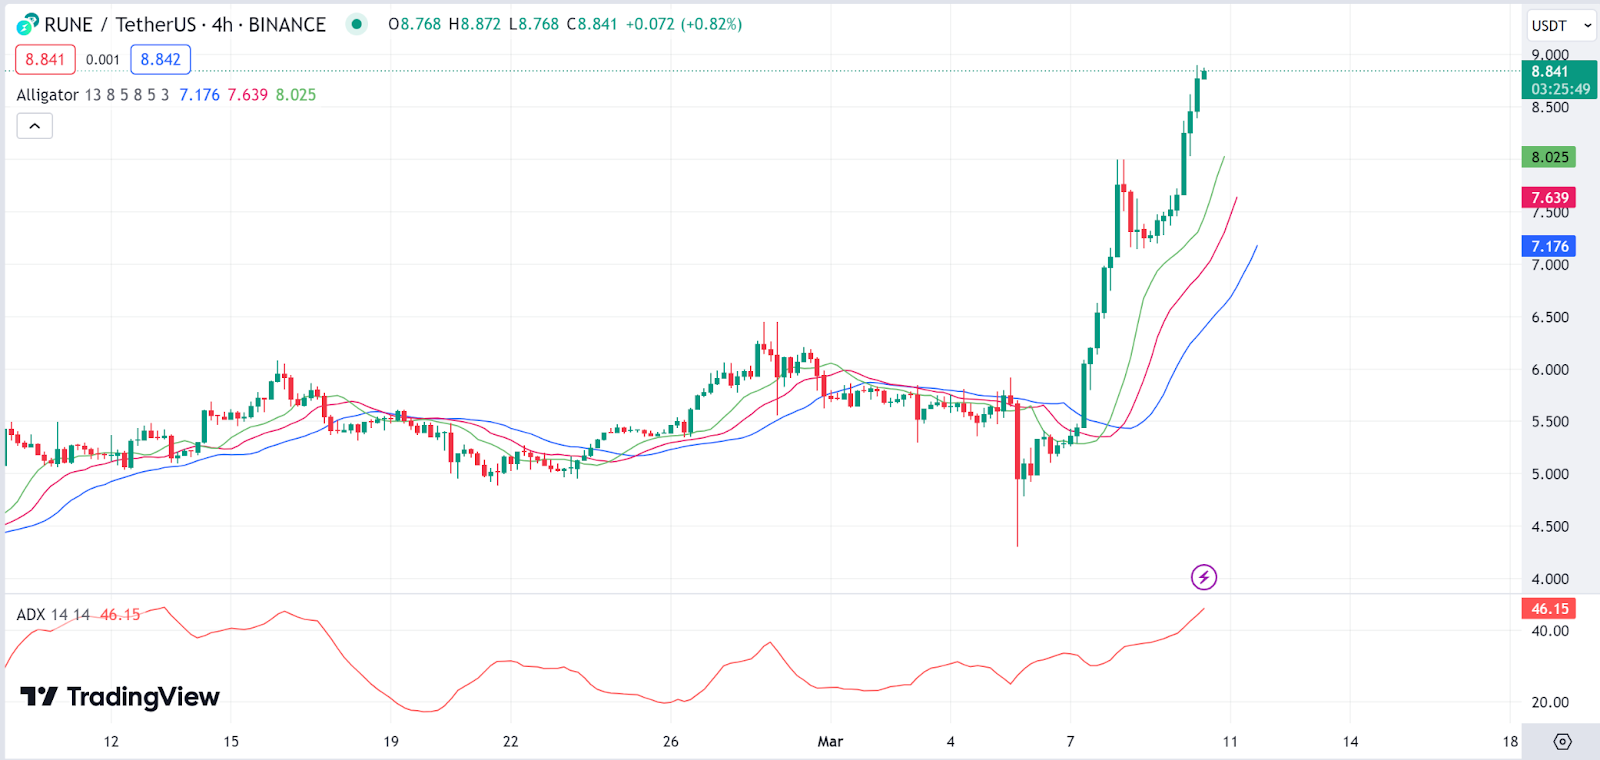Click the Mar date label on time axis
This screenshot has width=1600, height=760.
830,742
